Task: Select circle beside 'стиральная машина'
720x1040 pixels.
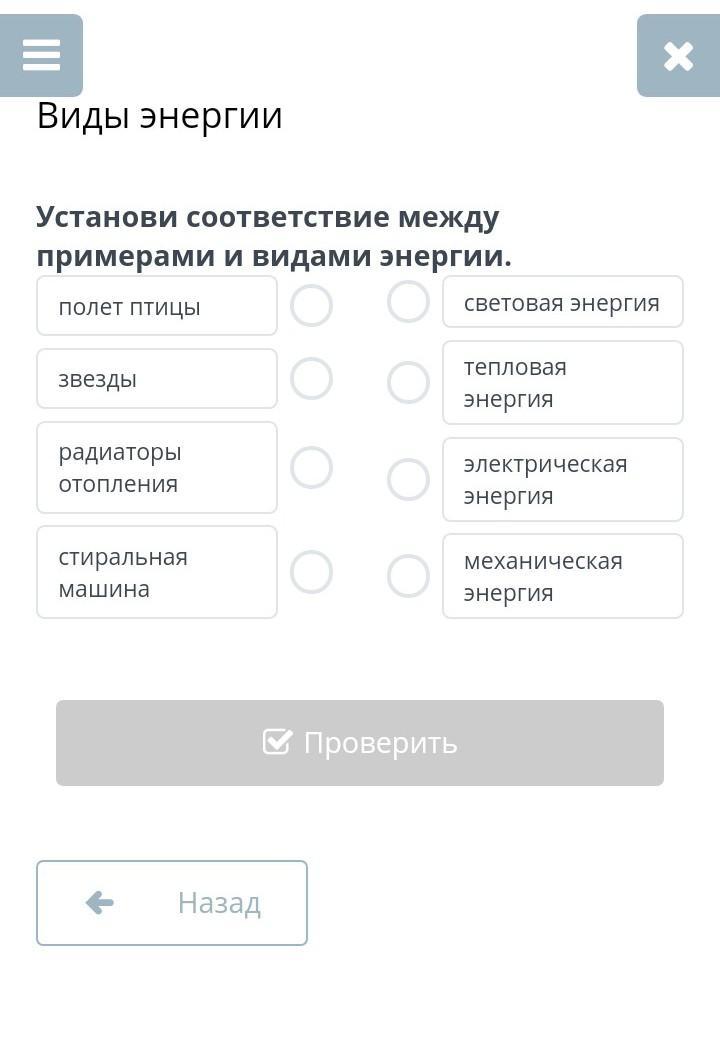Action: (311, 572)
